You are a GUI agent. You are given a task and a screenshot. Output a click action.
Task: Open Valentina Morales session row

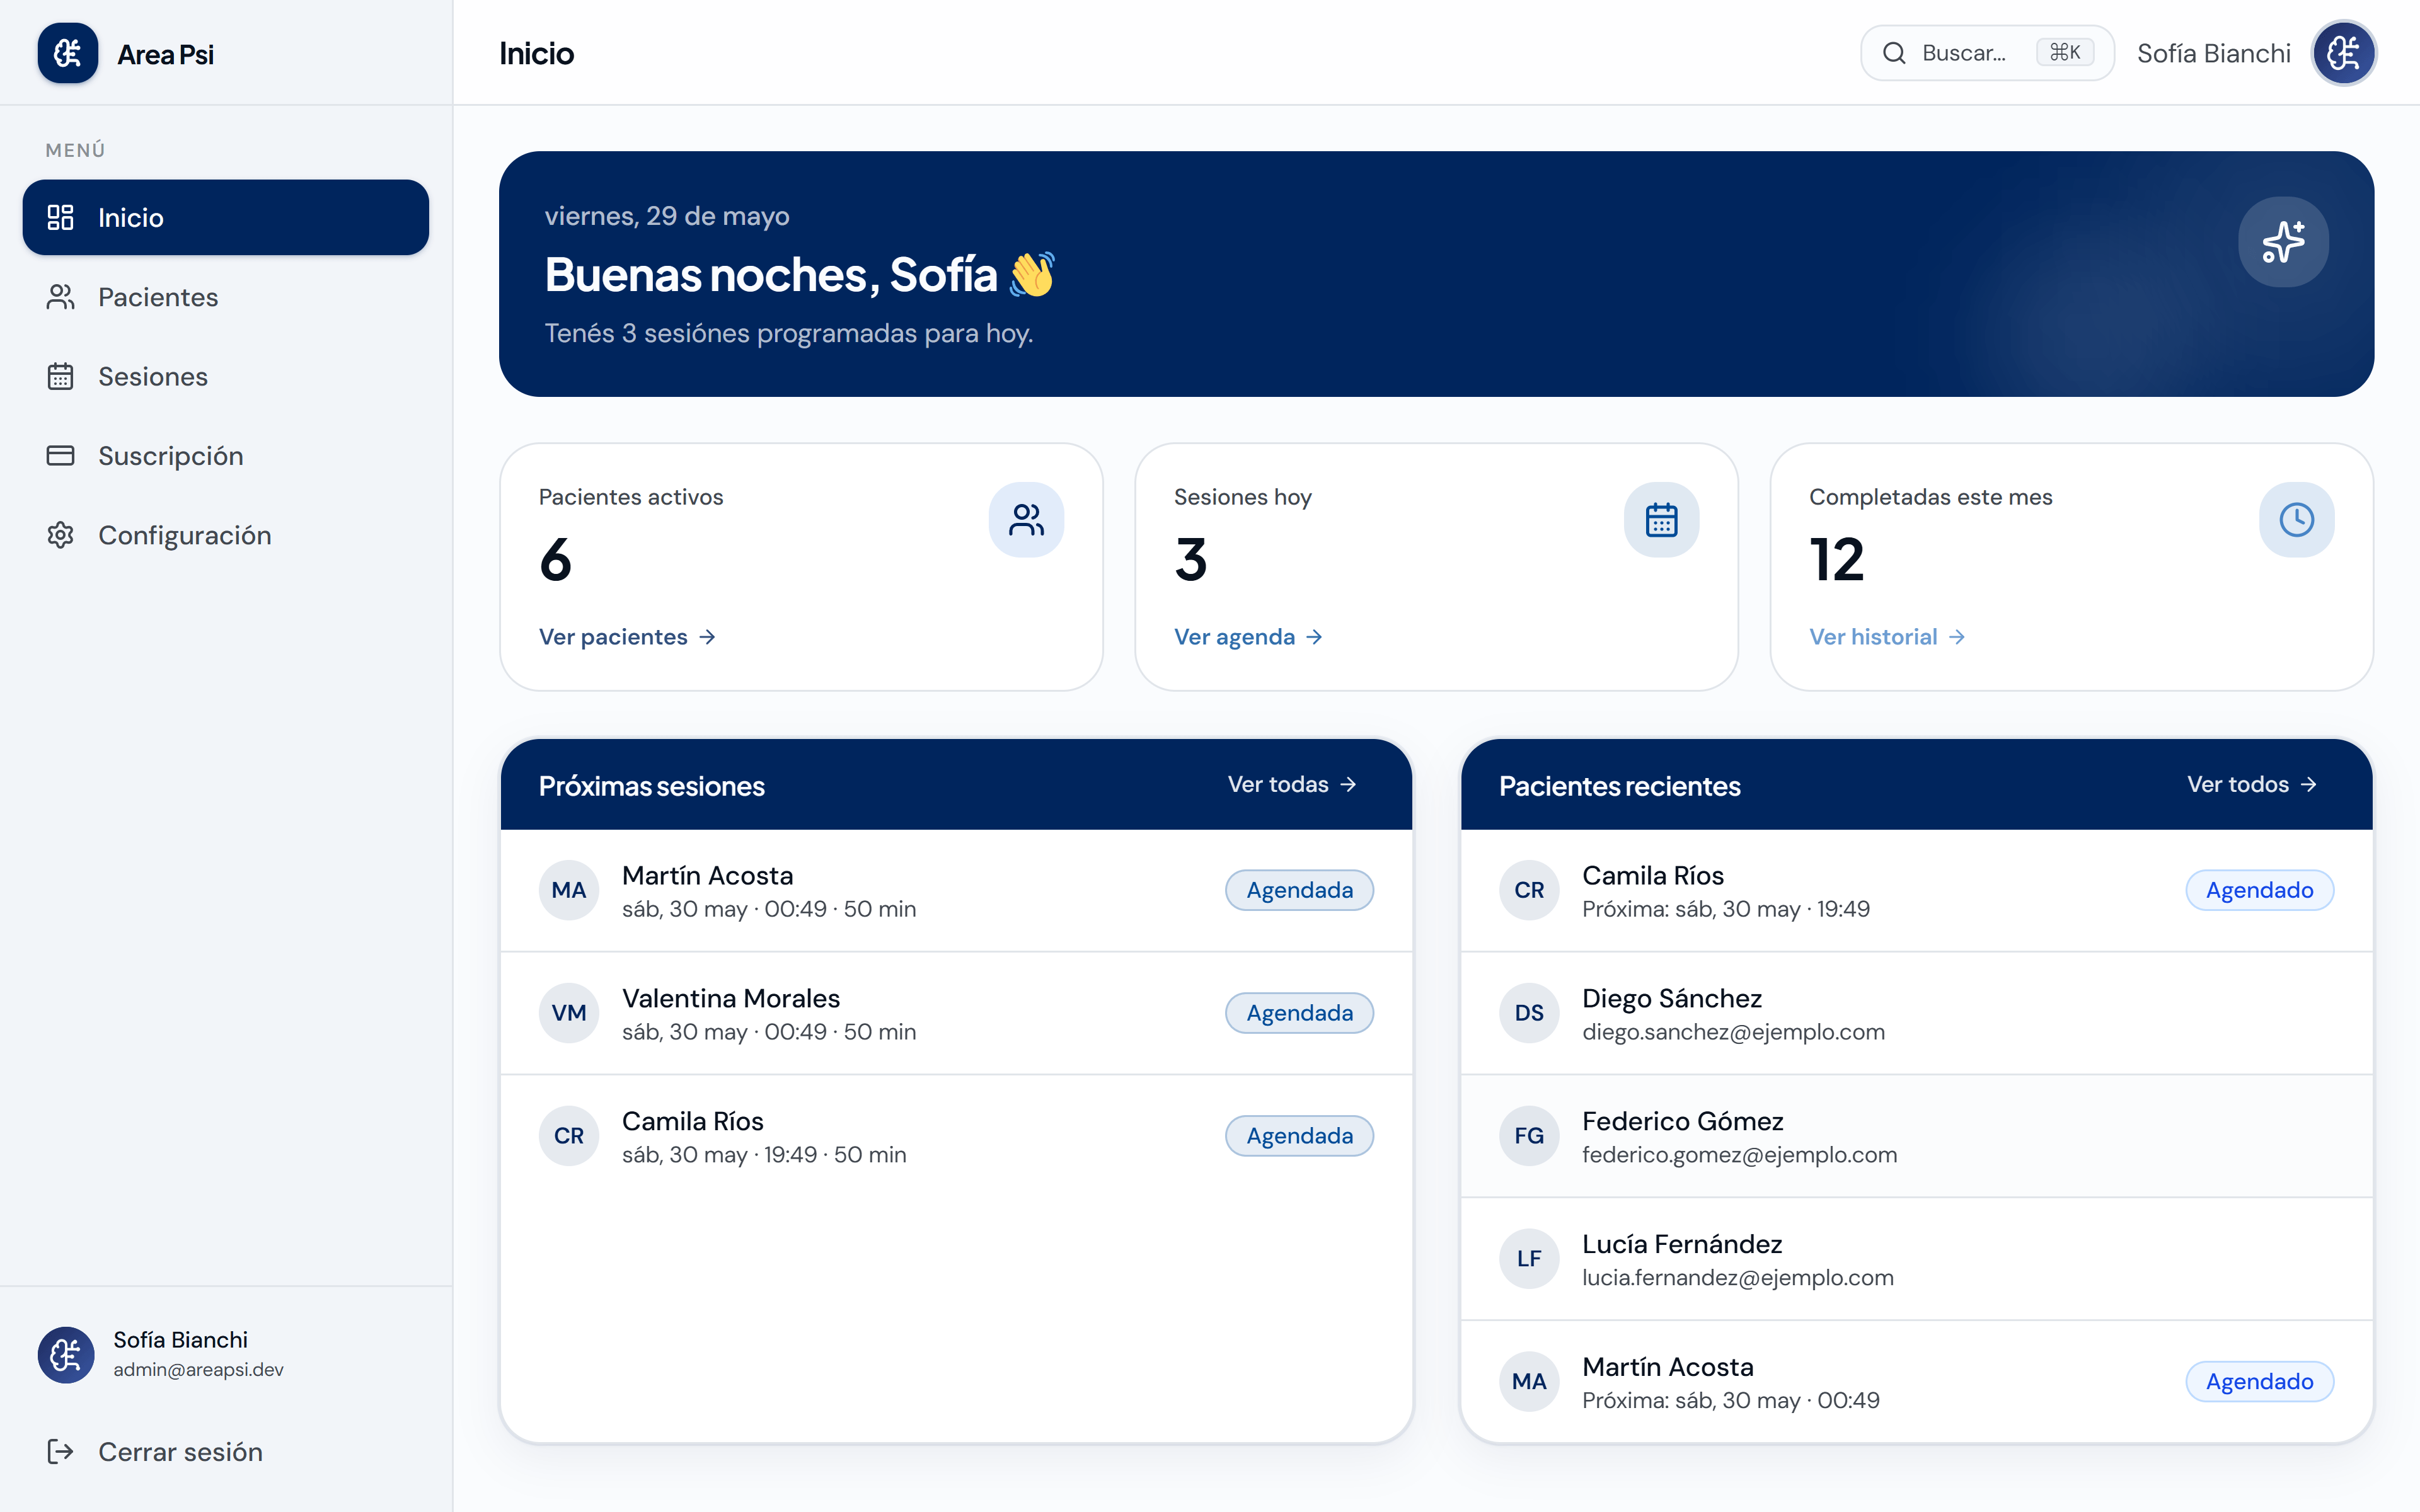(956, 1013)
